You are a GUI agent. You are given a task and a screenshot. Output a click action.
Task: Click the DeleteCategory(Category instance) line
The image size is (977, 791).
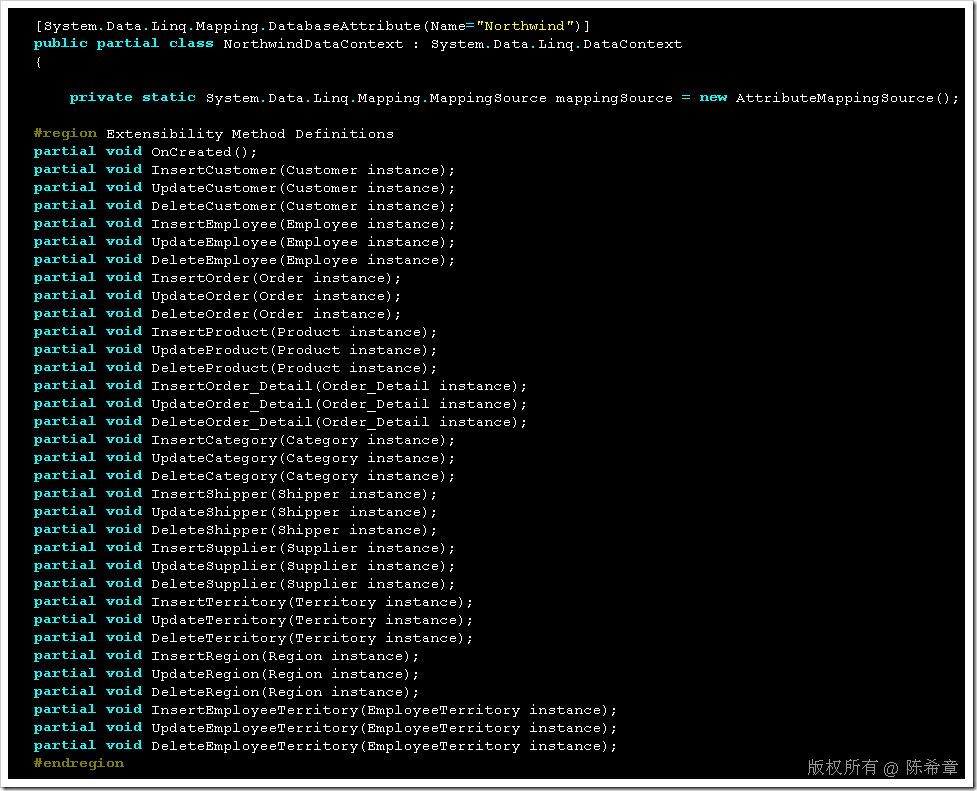coord(244,476)
